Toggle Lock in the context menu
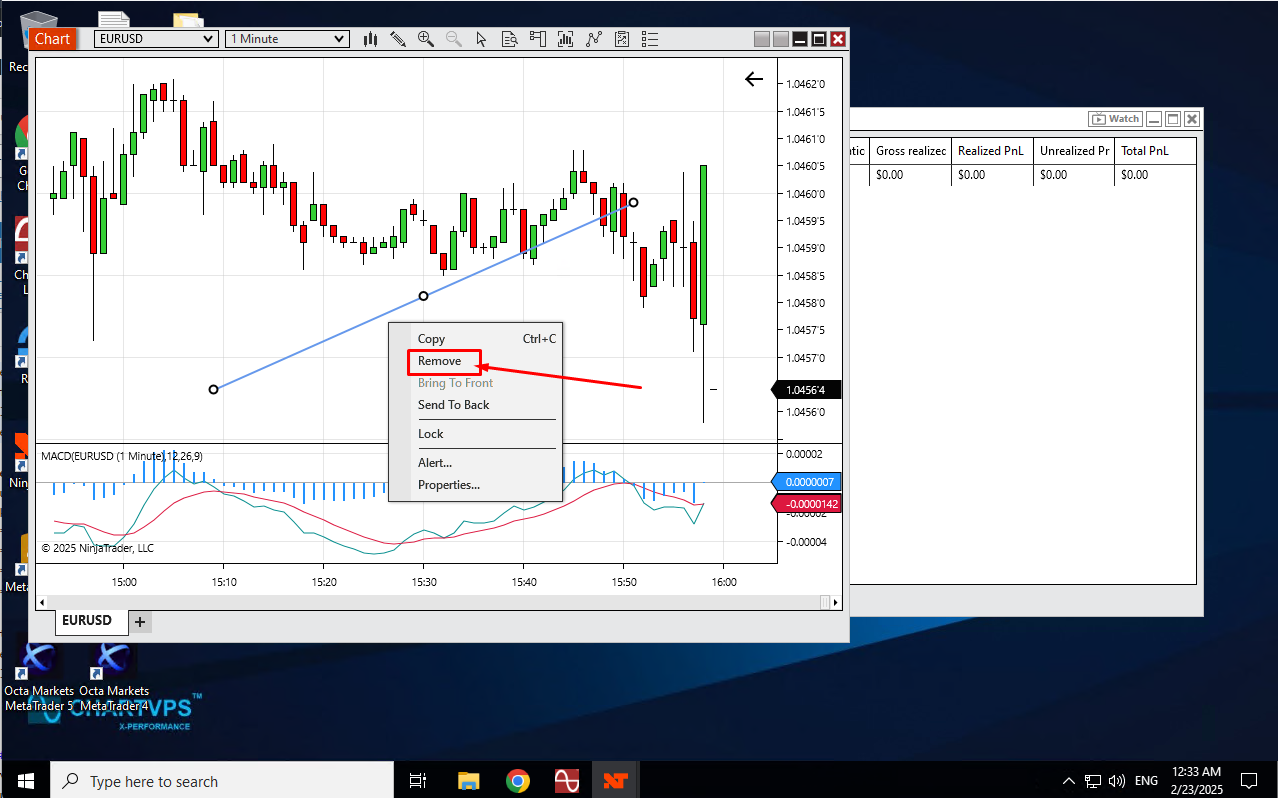Screen dimensions: 1278x798 pyautogui.click(x=431, y=434)
